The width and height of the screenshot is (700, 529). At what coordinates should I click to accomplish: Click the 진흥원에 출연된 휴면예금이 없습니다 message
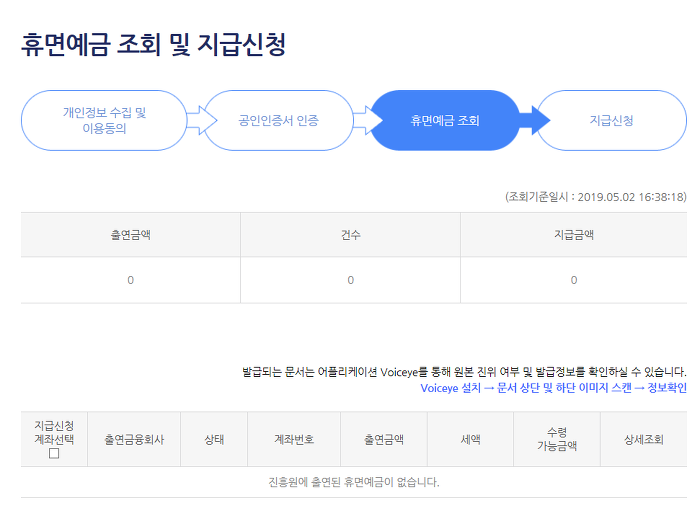354,482
